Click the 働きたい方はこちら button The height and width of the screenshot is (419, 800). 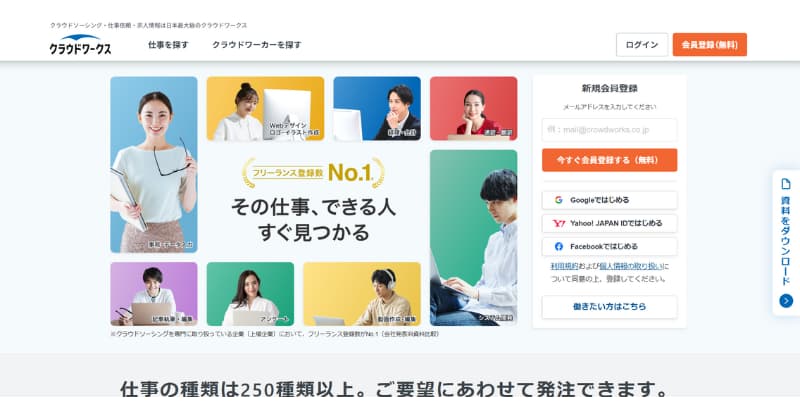(x=610, y=307)
